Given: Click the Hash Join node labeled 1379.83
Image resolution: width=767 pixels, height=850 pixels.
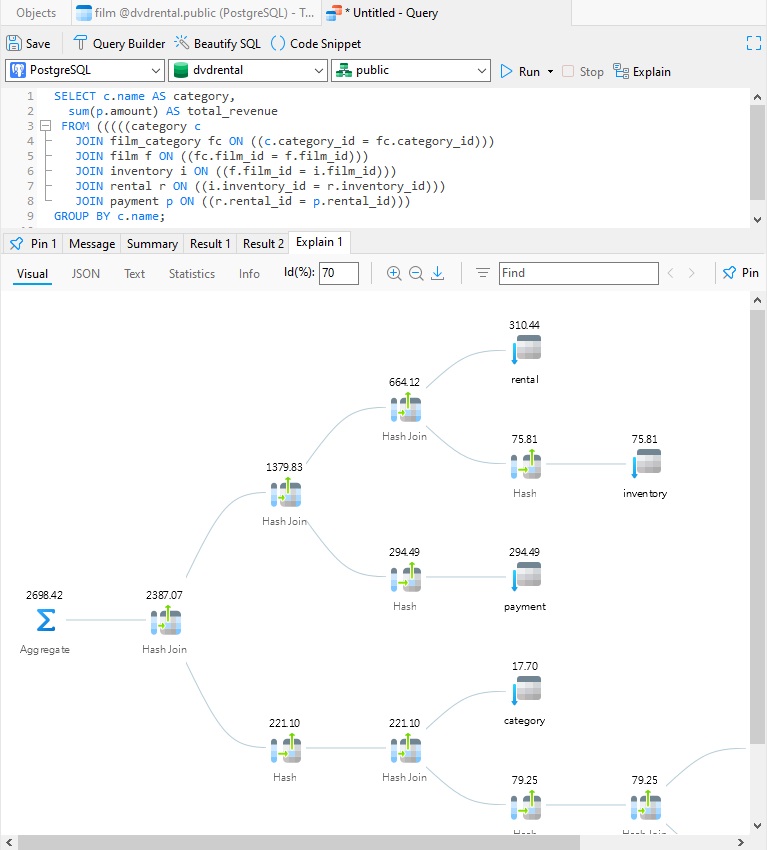Looking at the screenshot, I should 286,494.
